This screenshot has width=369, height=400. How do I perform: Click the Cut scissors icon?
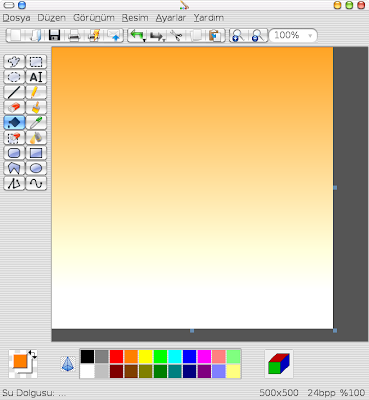tap(176, 35)
